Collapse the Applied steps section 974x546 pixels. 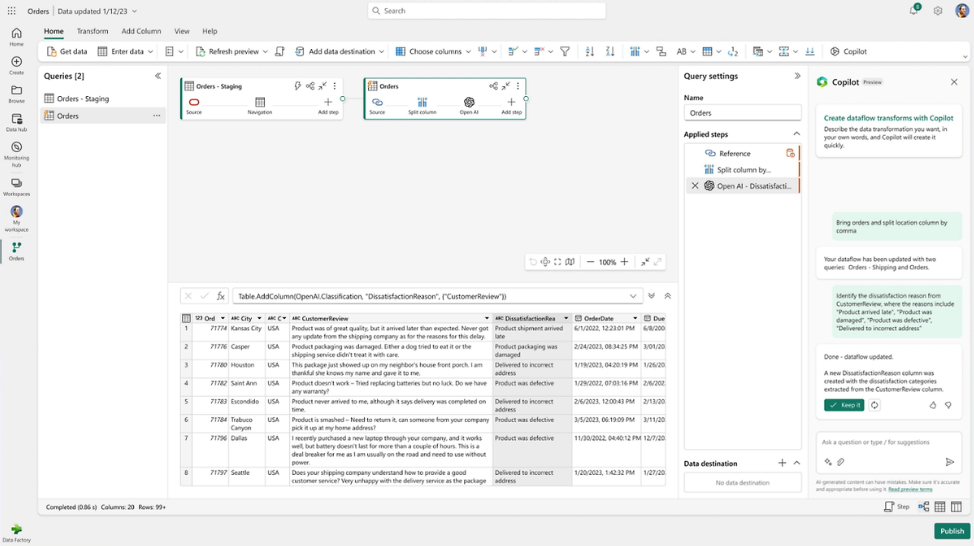pyautogui.click(x=796, y=134)
